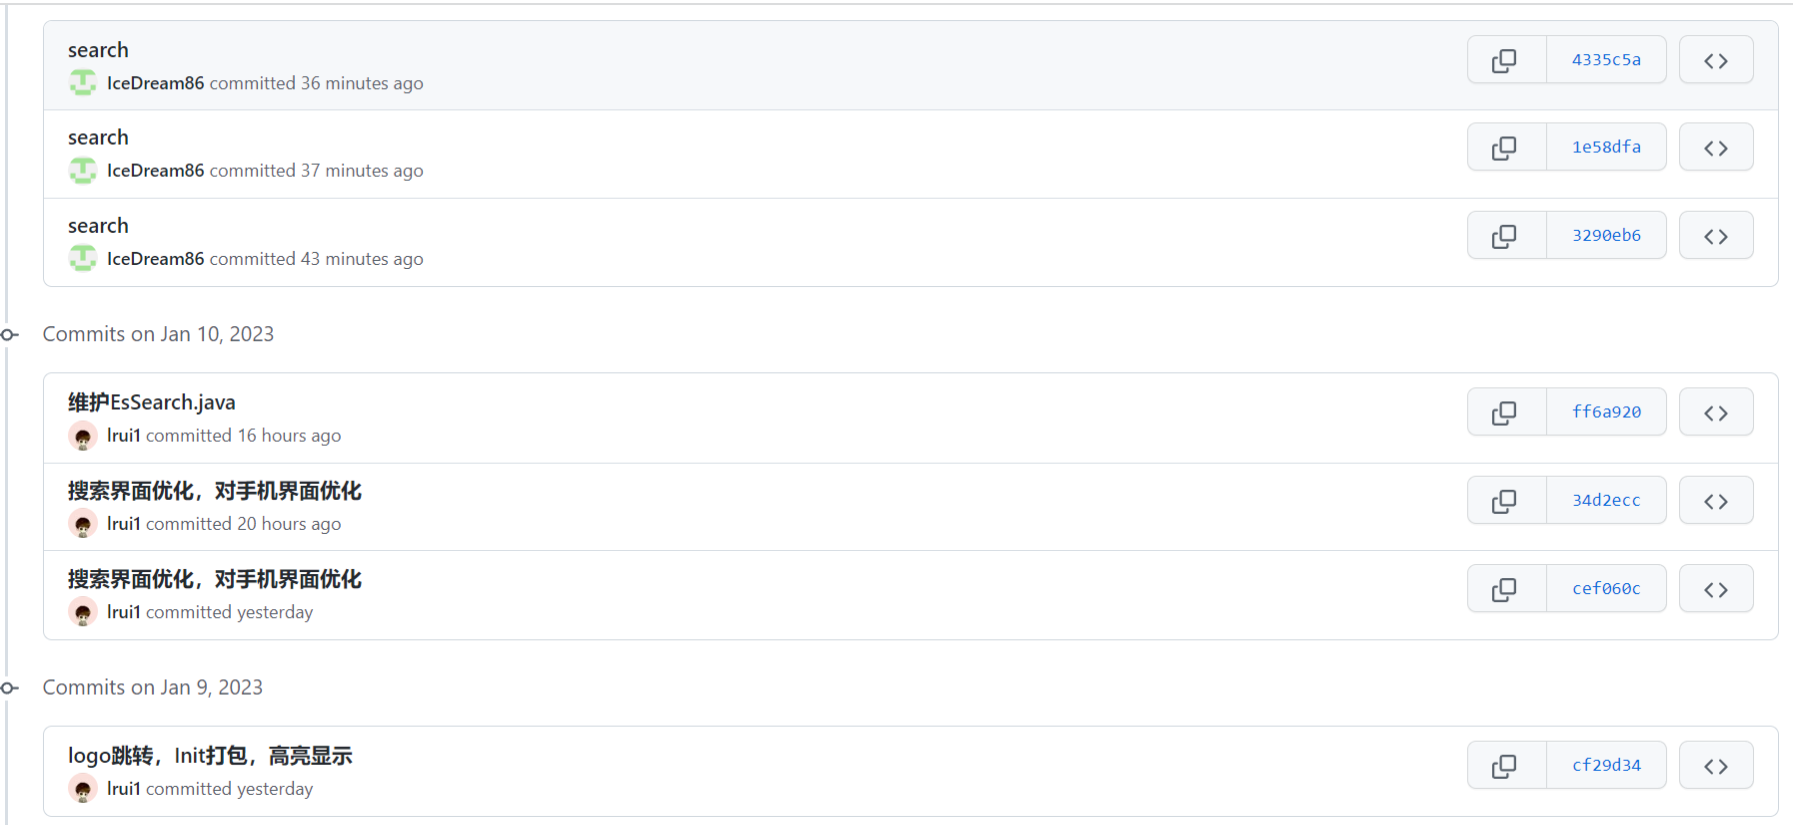Browse repository at commit 34d2ecc

click(1715, 501)
